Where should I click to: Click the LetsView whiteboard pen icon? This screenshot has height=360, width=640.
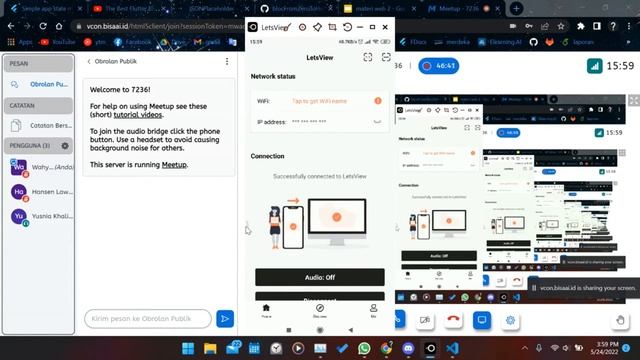[287, 27]
